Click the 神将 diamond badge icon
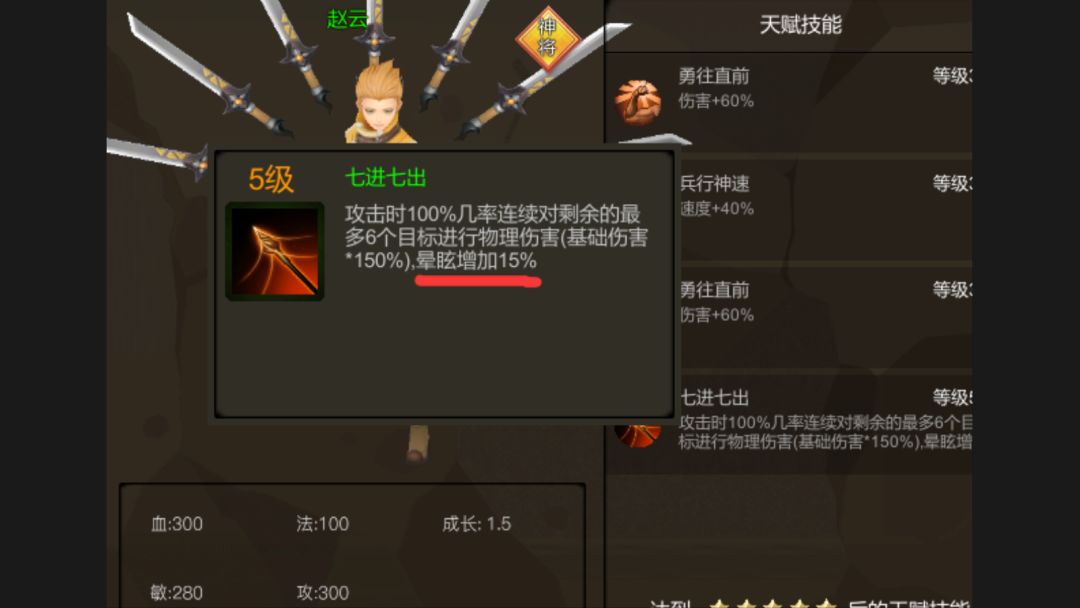This screenshot has width=1080, height=608. tap(548, 38)
